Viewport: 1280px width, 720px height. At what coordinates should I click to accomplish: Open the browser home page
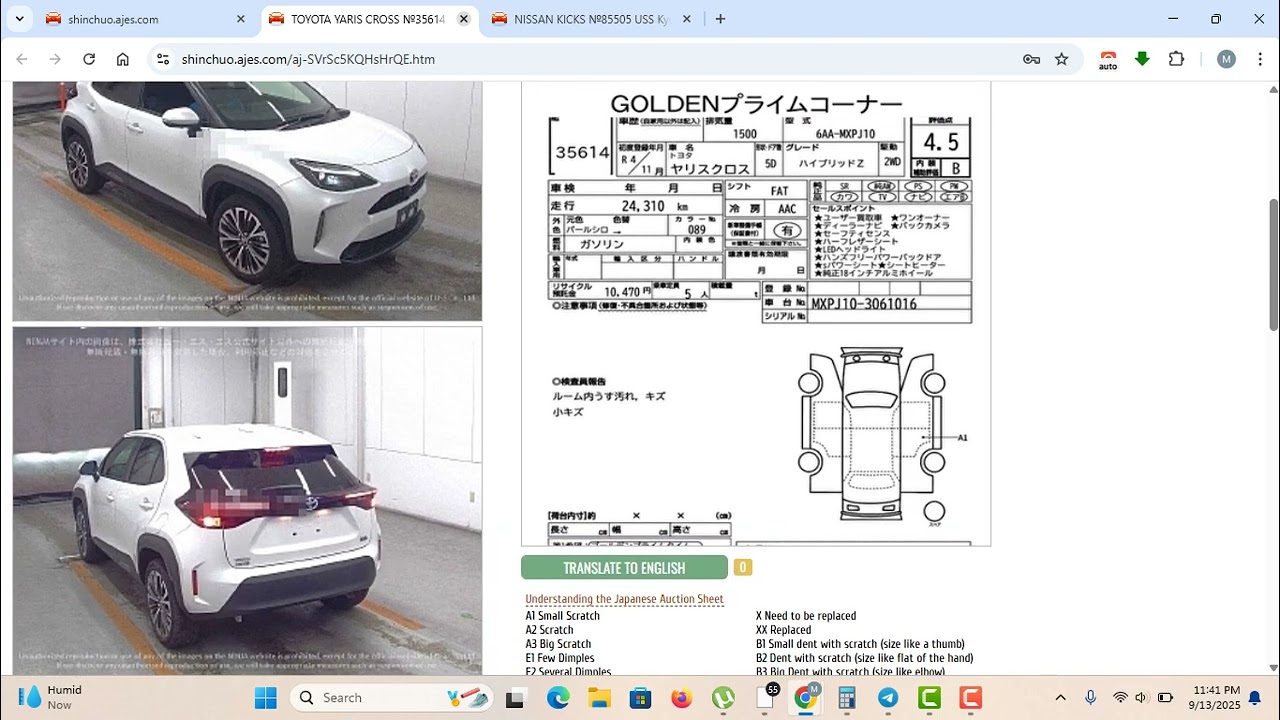(122, 59)
